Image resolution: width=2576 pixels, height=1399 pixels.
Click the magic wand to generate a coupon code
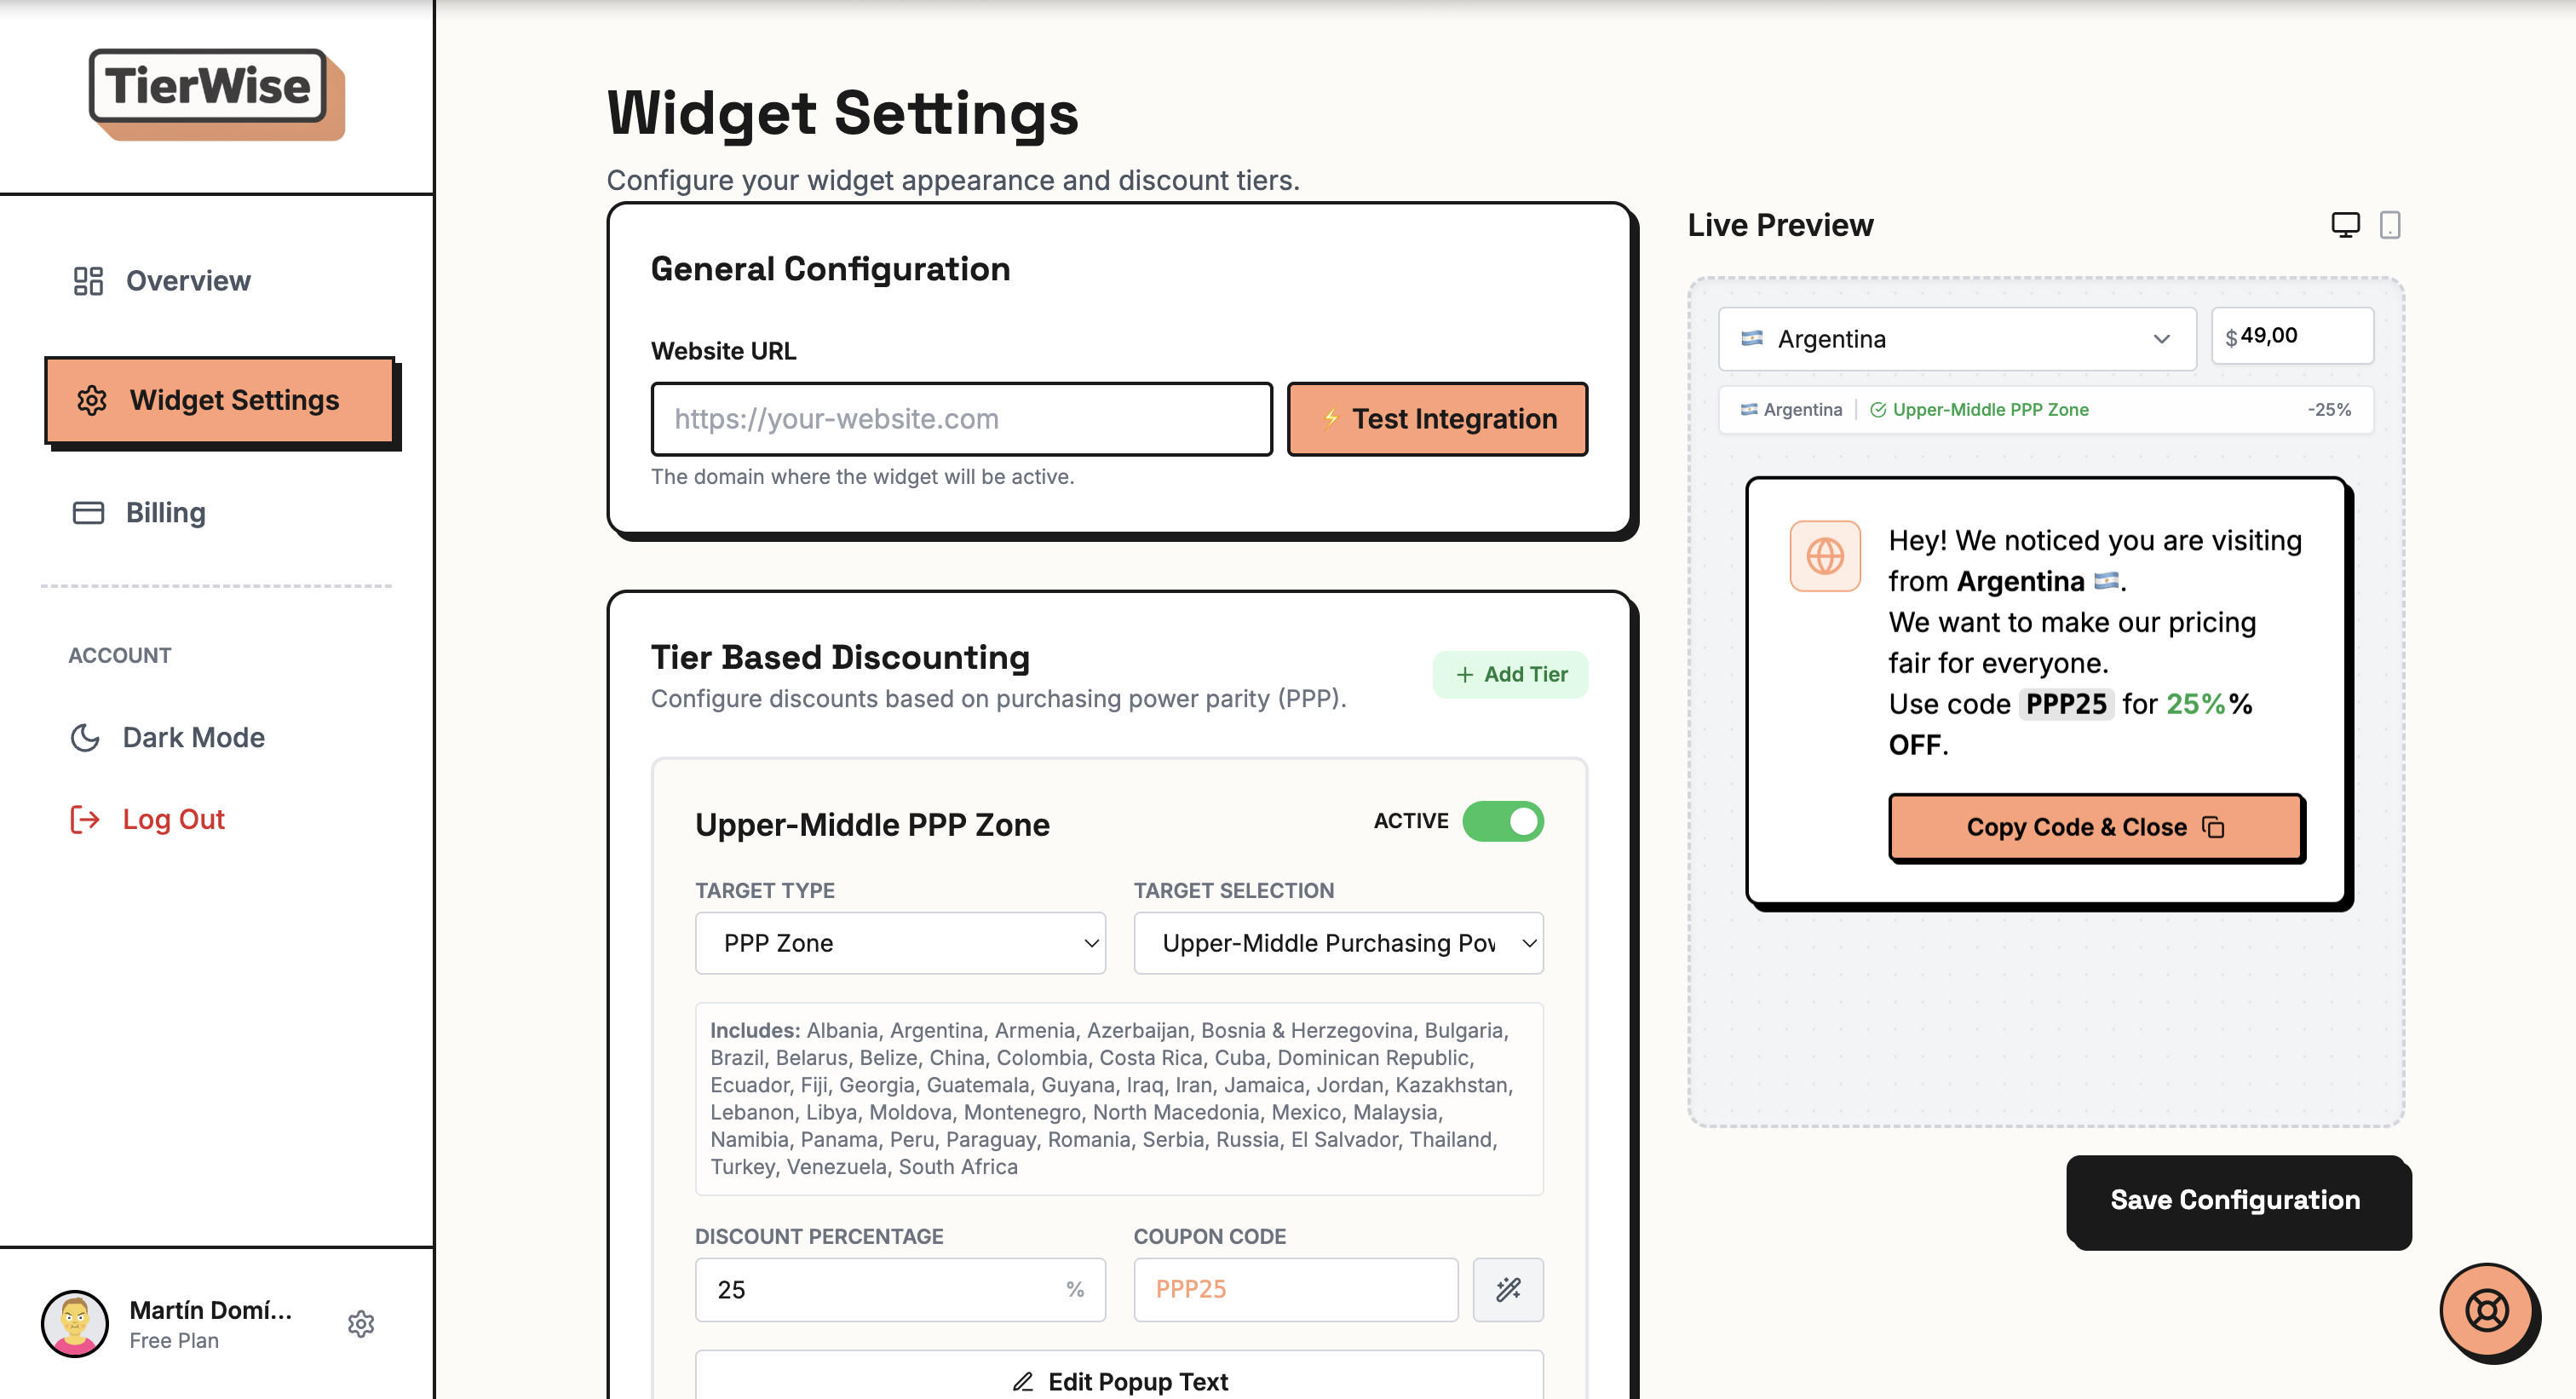pyautogui.click(x=1509, y=1289)
